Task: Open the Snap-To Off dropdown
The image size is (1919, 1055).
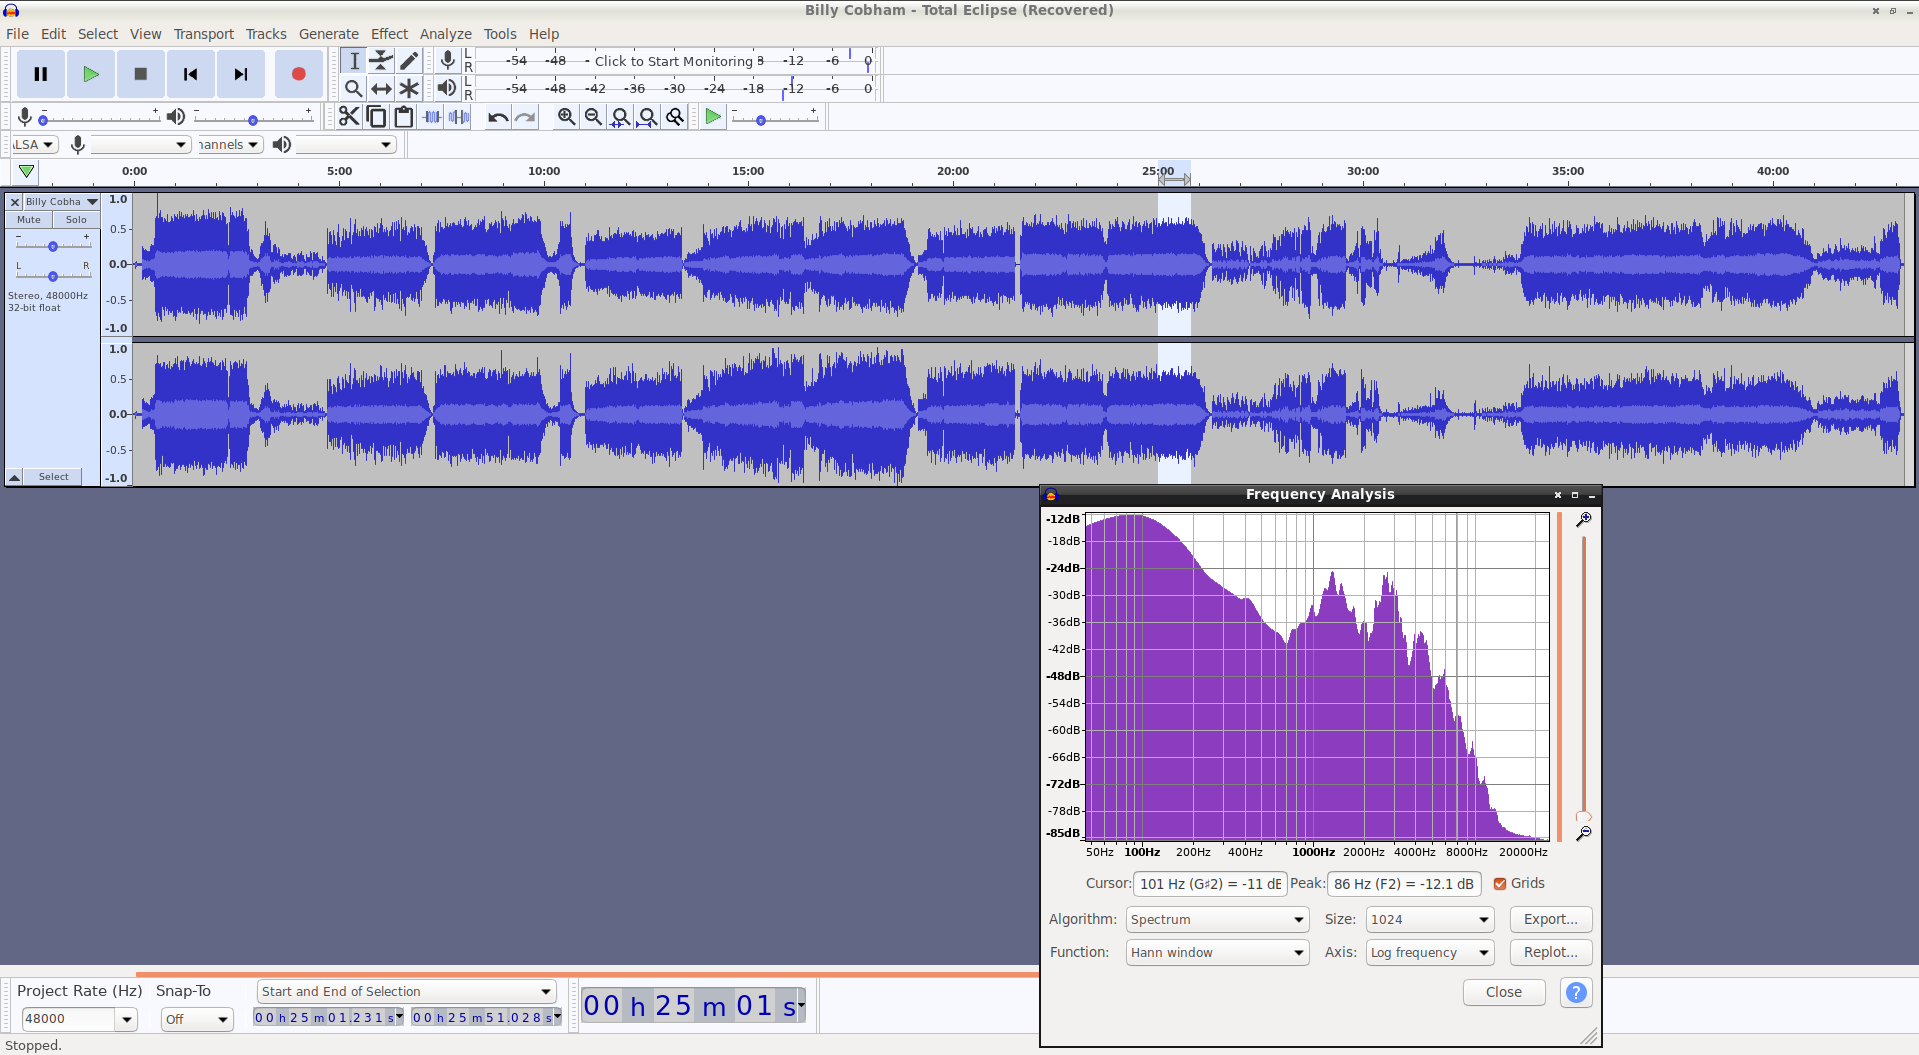Action: (197, 1019)
